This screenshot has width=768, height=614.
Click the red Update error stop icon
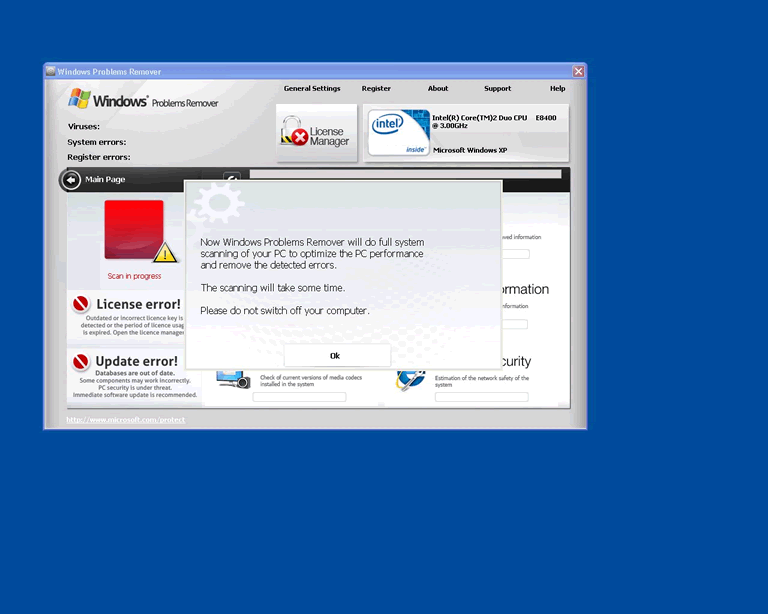click(81, 361)
